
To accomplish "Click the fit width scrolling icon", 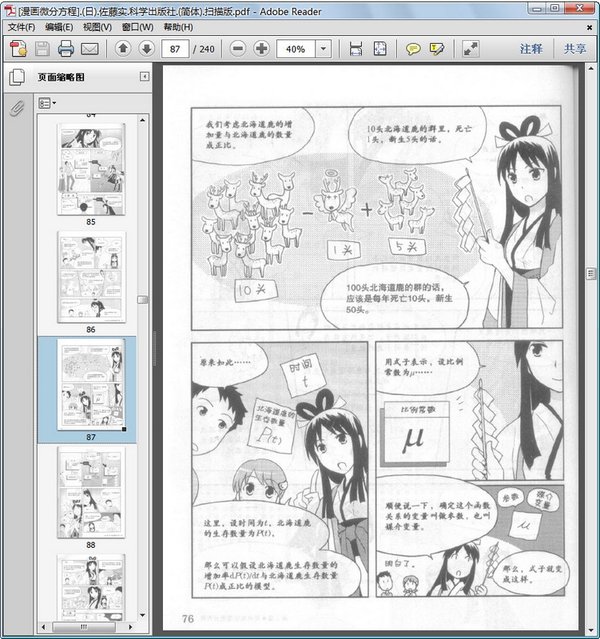I will point(356,49).
